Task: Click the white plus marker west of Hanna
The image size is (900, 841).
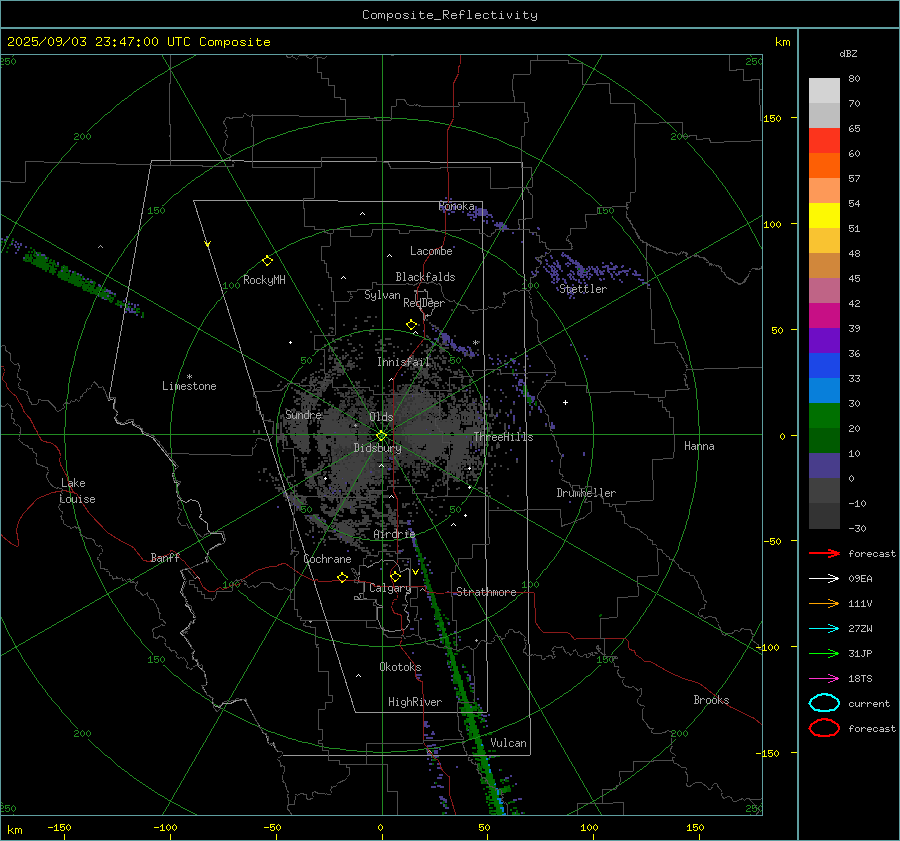Action: tap(565, 402)
